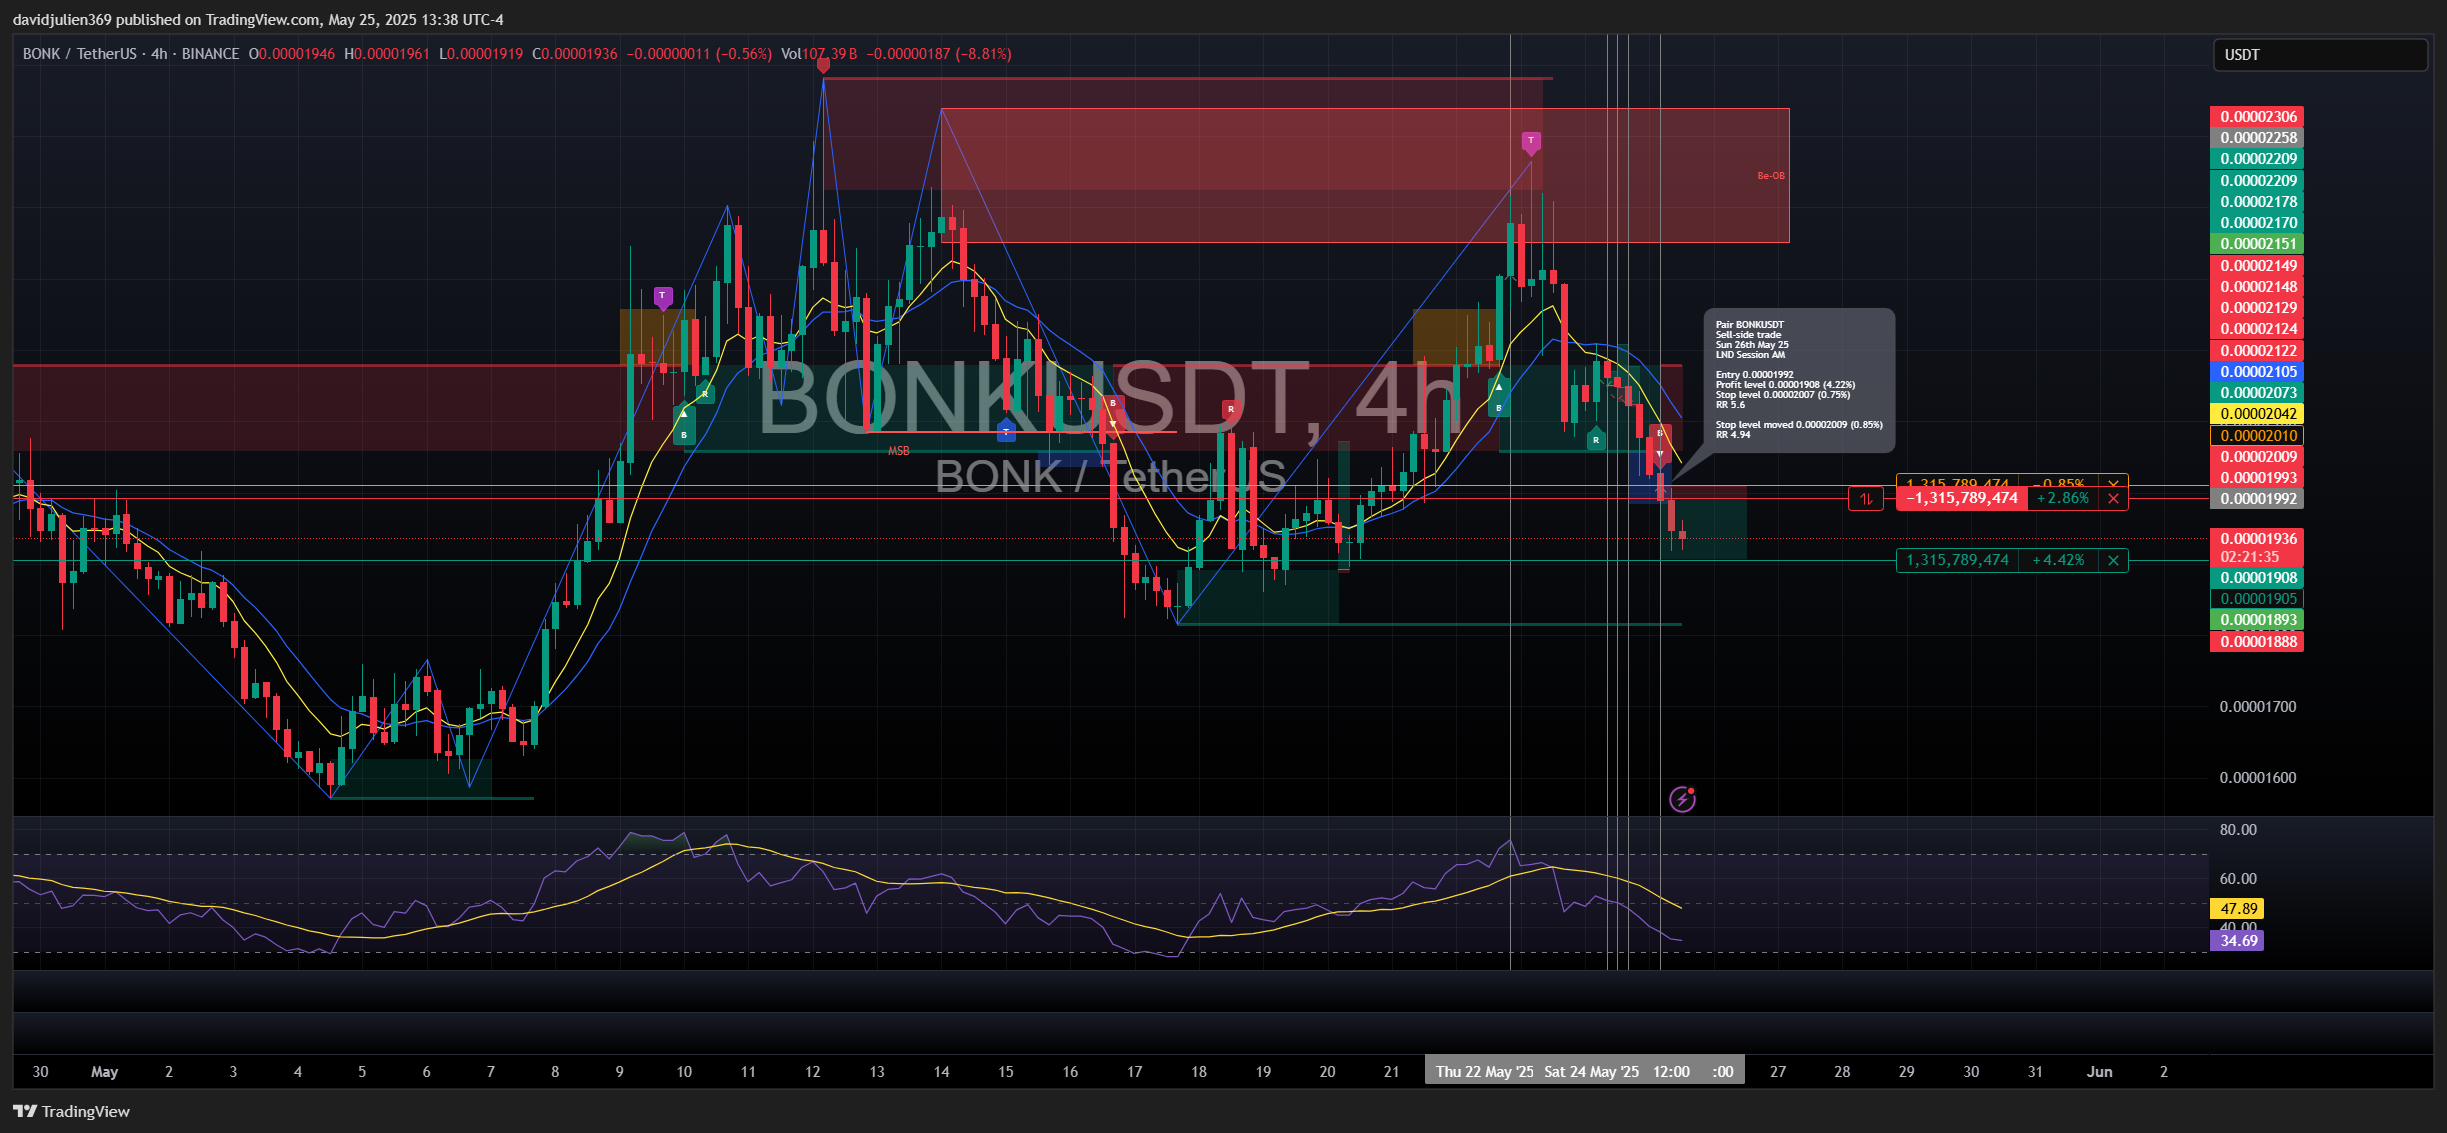The height and width of the screenshot is (1133, 2447).
Task: Open the TradingView logo link
Action: (72, 1111)
